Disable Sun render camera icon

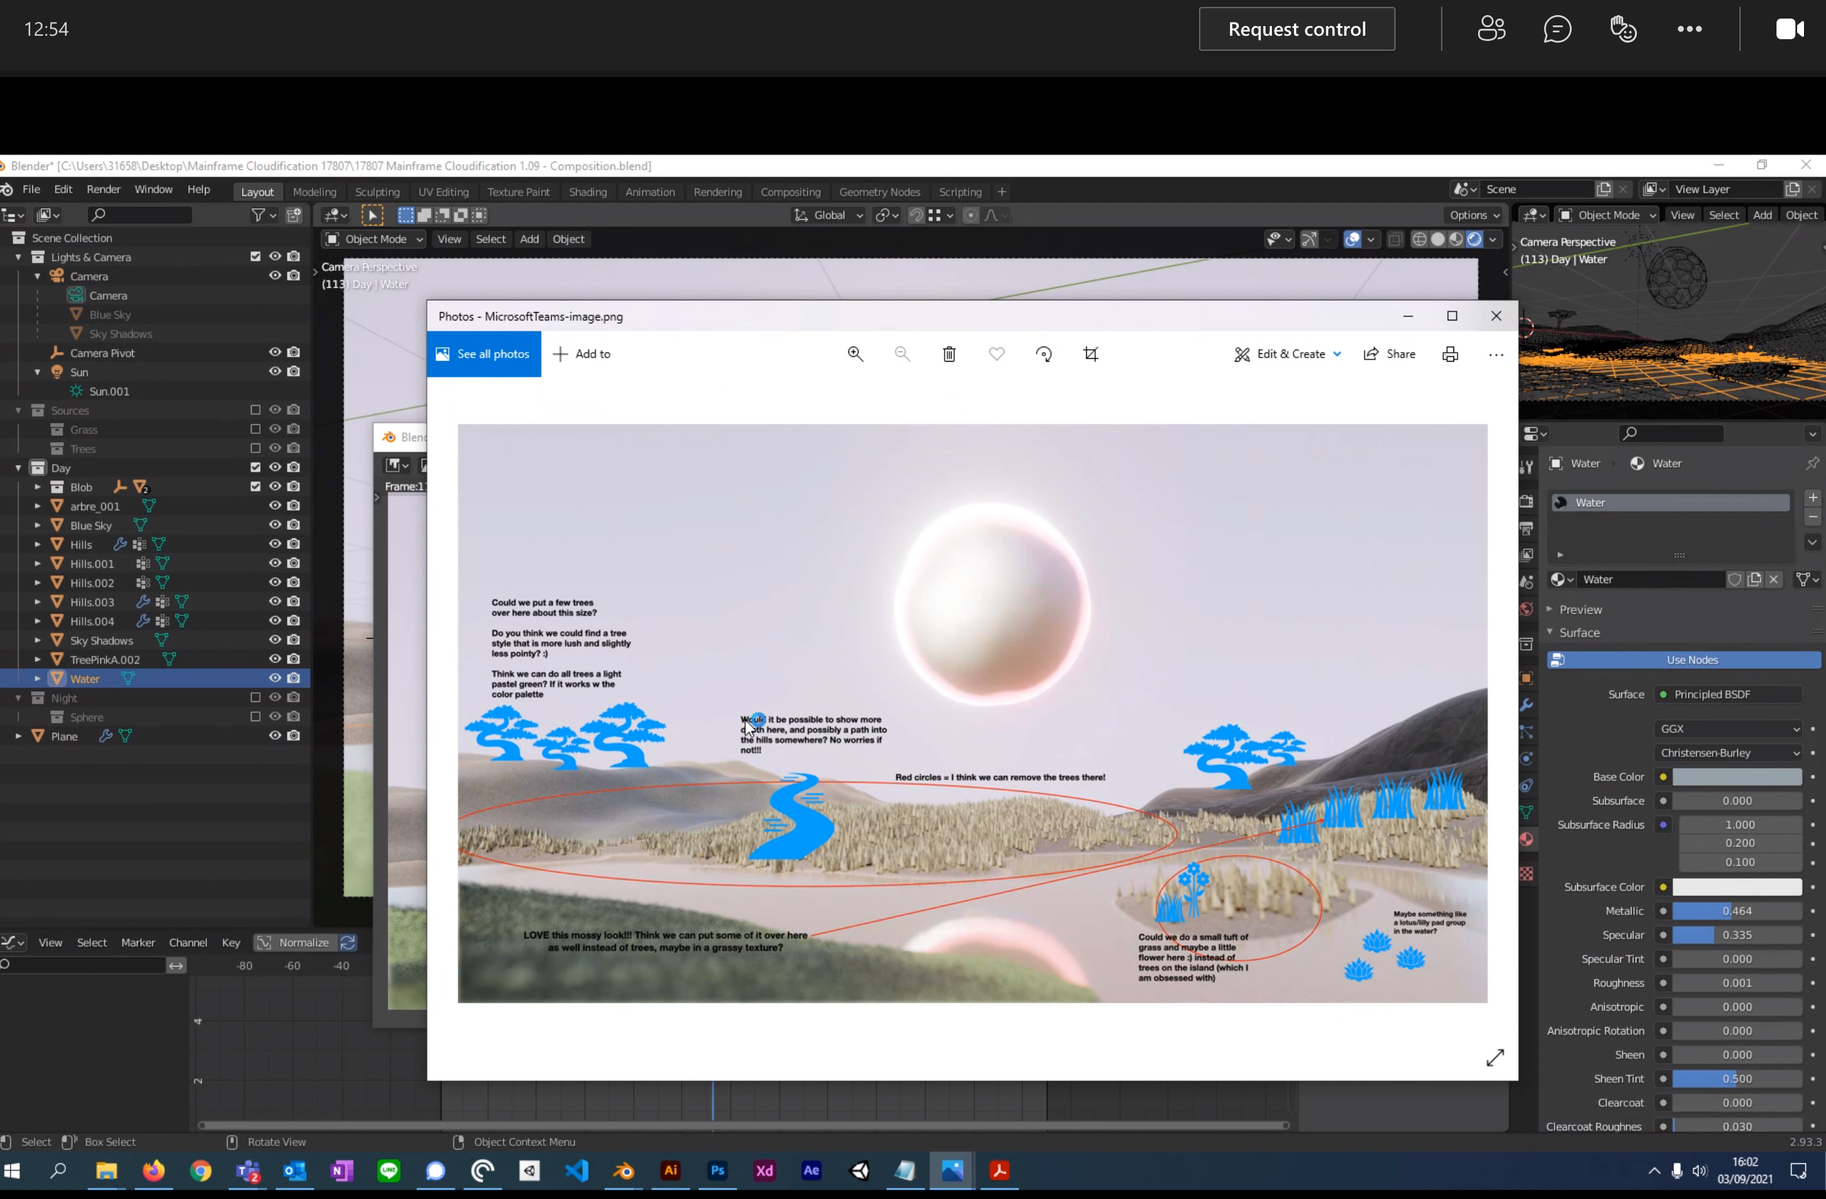(294, 372)
